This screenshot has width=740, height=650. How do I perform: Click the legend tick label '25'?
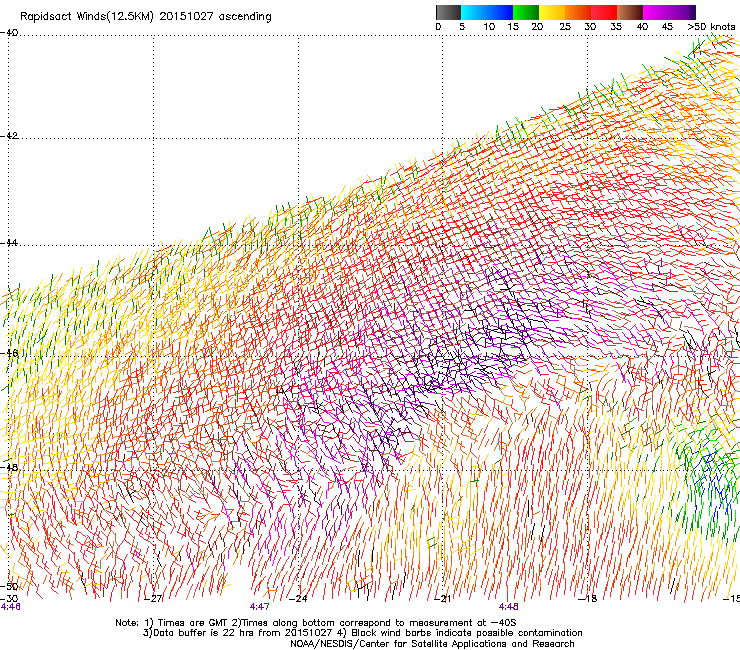click(x=565, y=27)
